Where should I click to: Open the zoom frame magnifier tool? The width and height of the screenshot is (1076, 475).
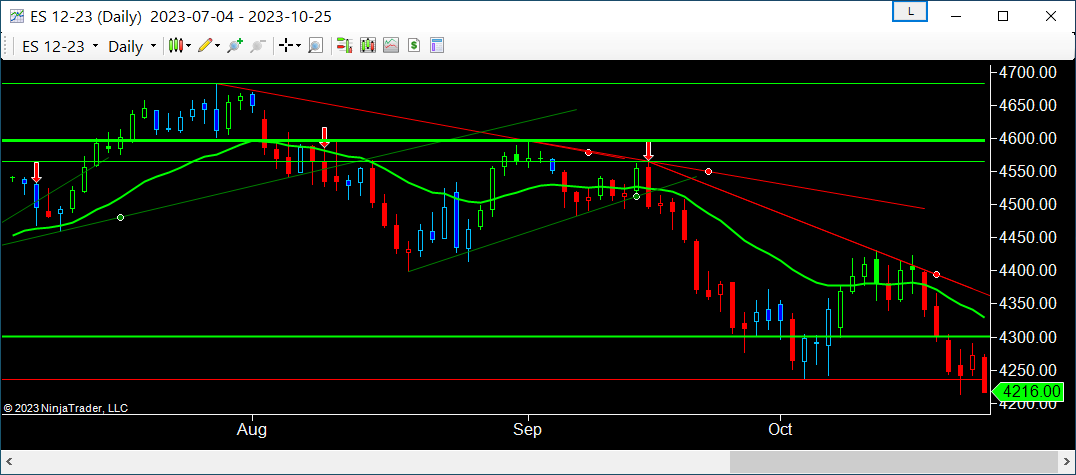click(315, 46)
